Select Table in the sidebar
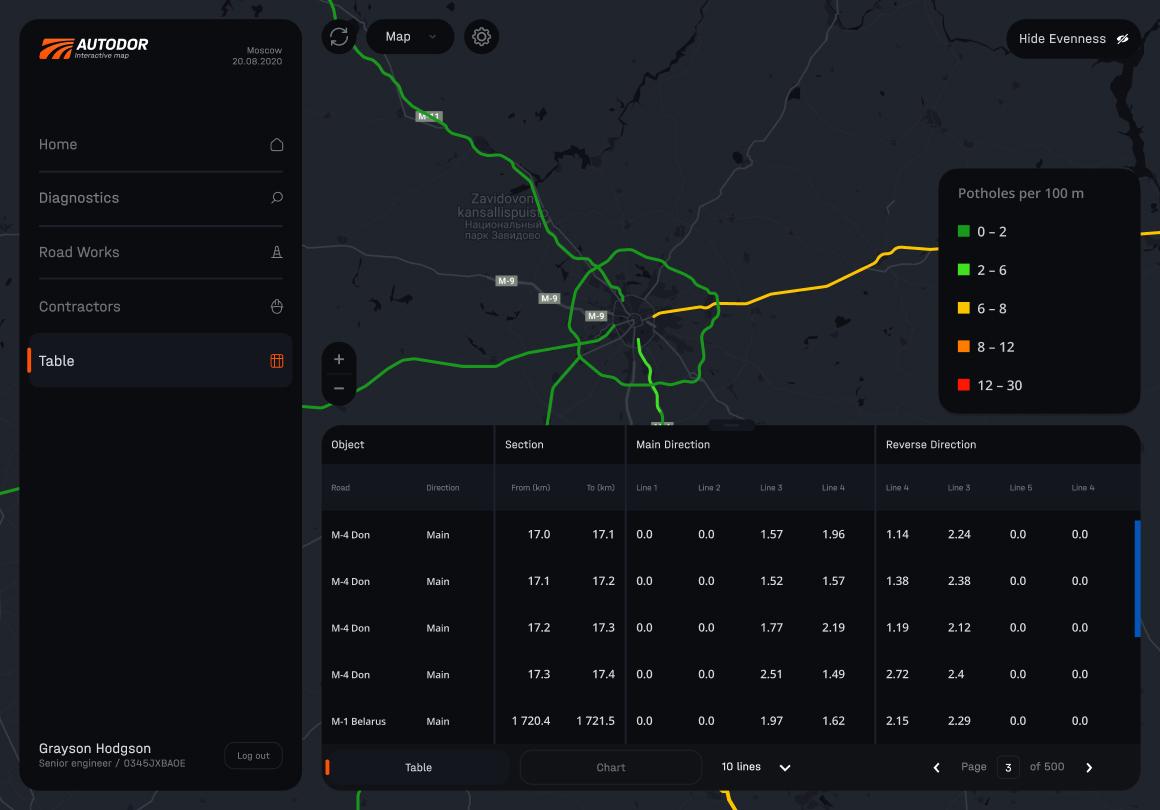The image size is (1160, 810). click(161, 361)
